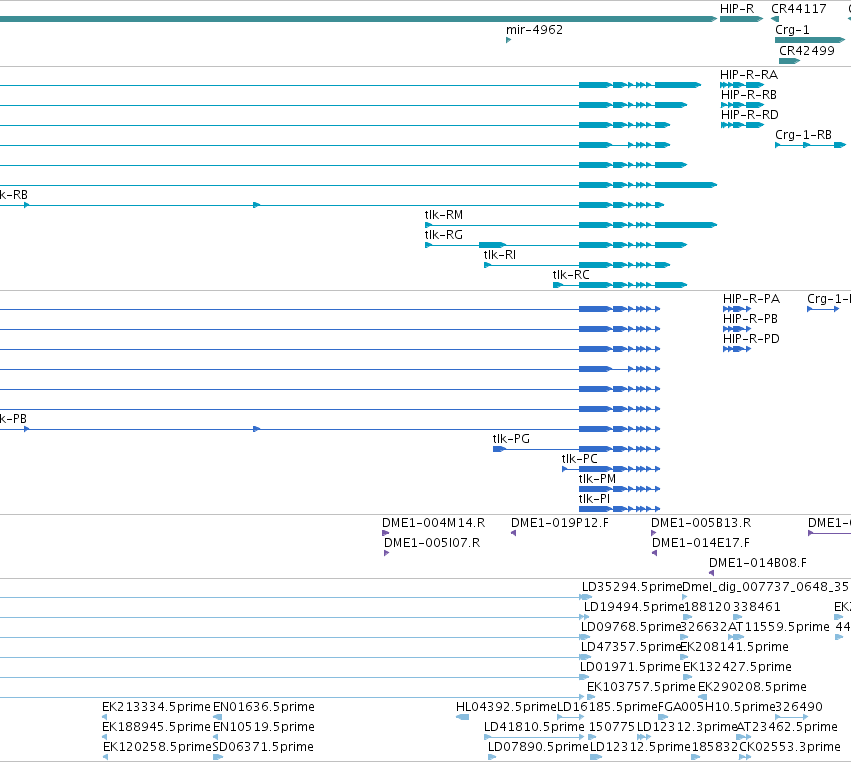Select the HIP-R-PB protein label
The image size is (851, 762).
pos(750,319)
